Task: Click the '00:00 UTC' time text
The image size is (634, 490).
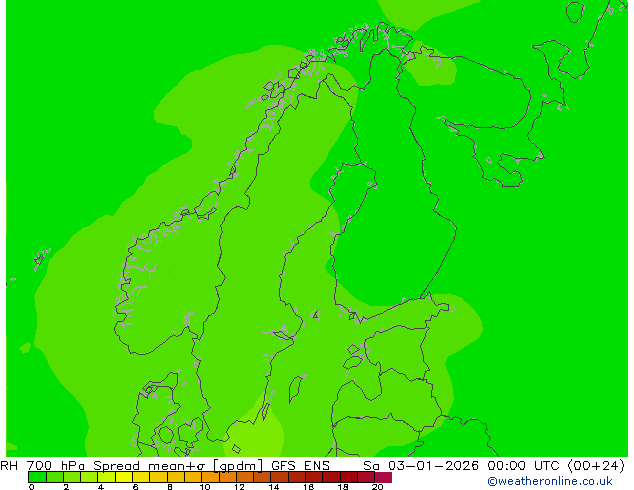Action: pos(524,465)
